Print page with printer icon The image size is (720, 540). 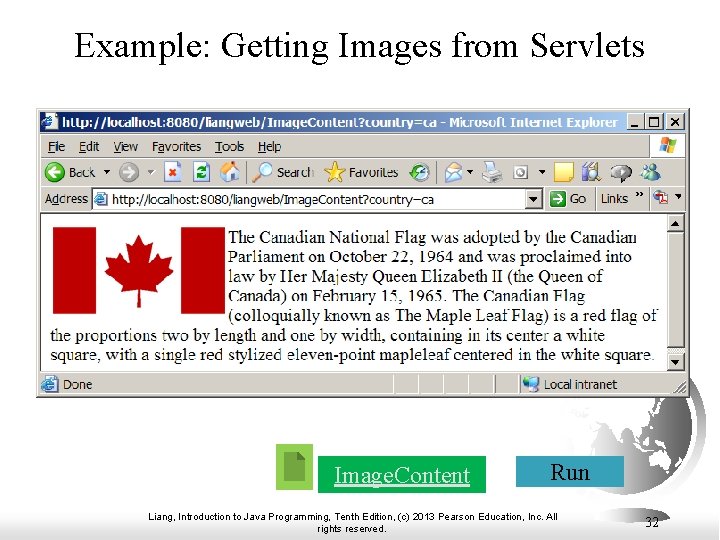pos(492,173)
